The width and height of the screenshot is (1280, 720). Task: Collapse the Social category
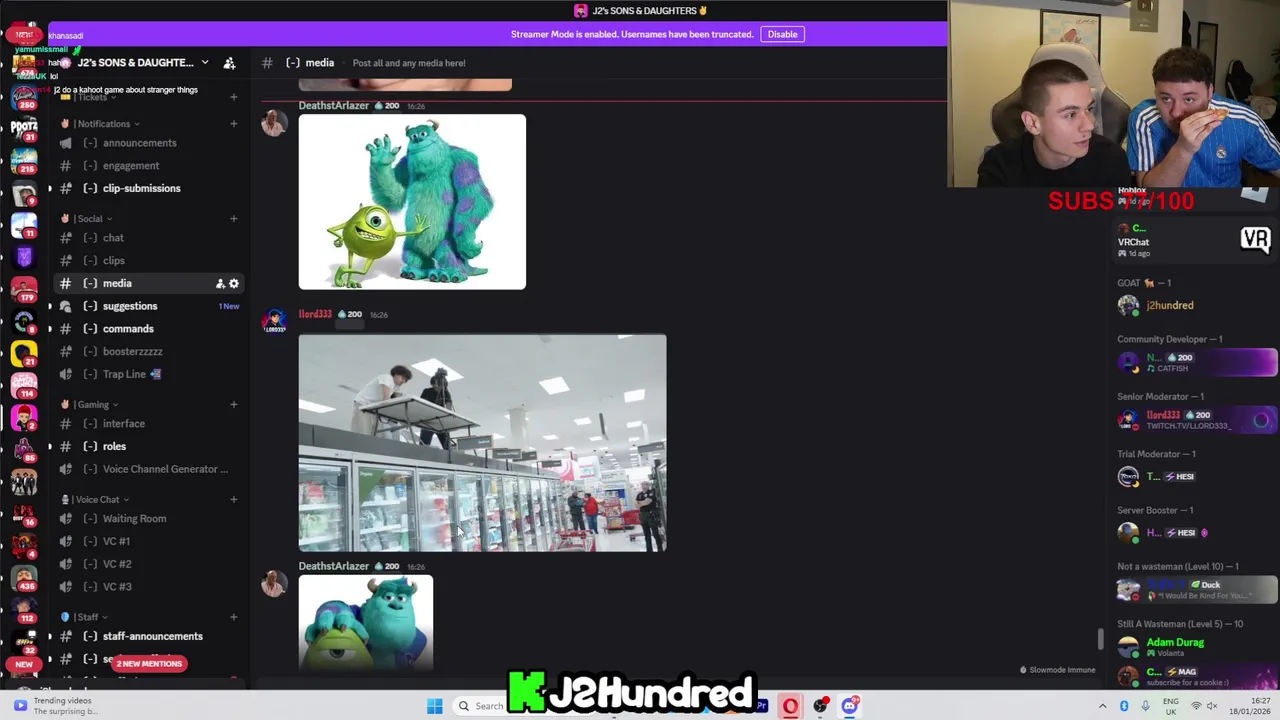coord(88,219)
